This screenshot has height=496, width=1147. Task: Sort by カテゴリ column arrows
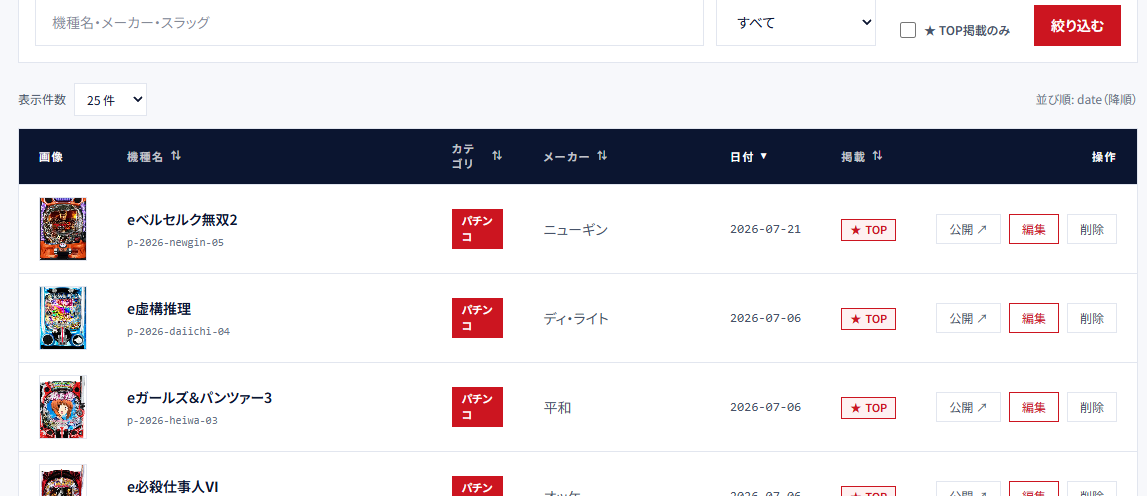pos(497,156)
